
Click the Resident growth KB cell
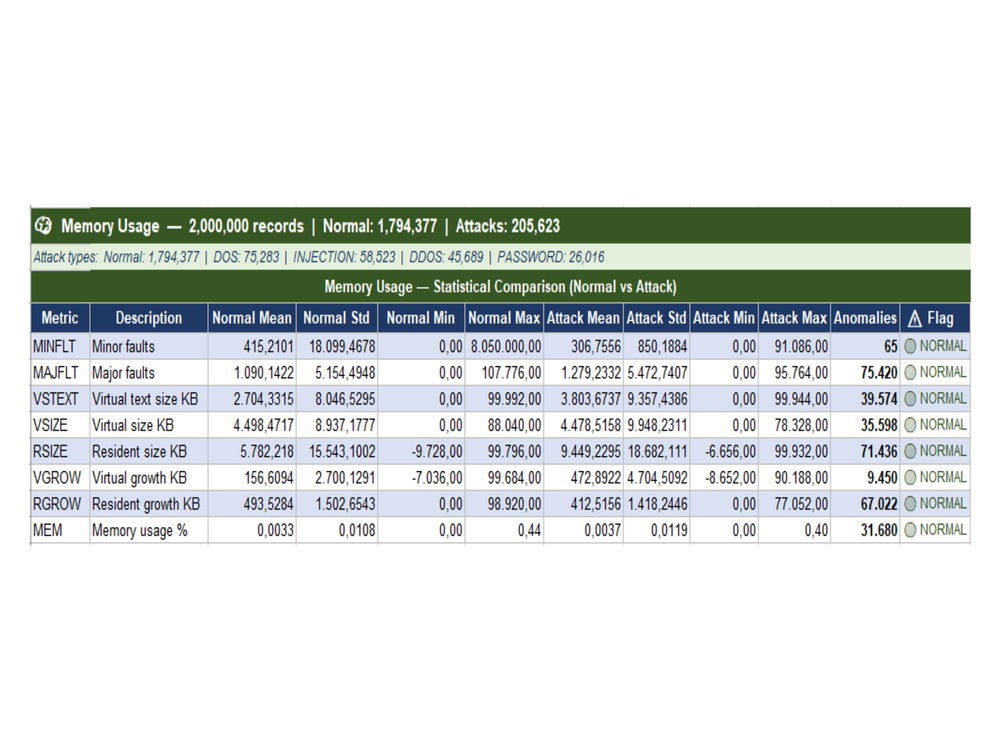(x=149, y=503)
